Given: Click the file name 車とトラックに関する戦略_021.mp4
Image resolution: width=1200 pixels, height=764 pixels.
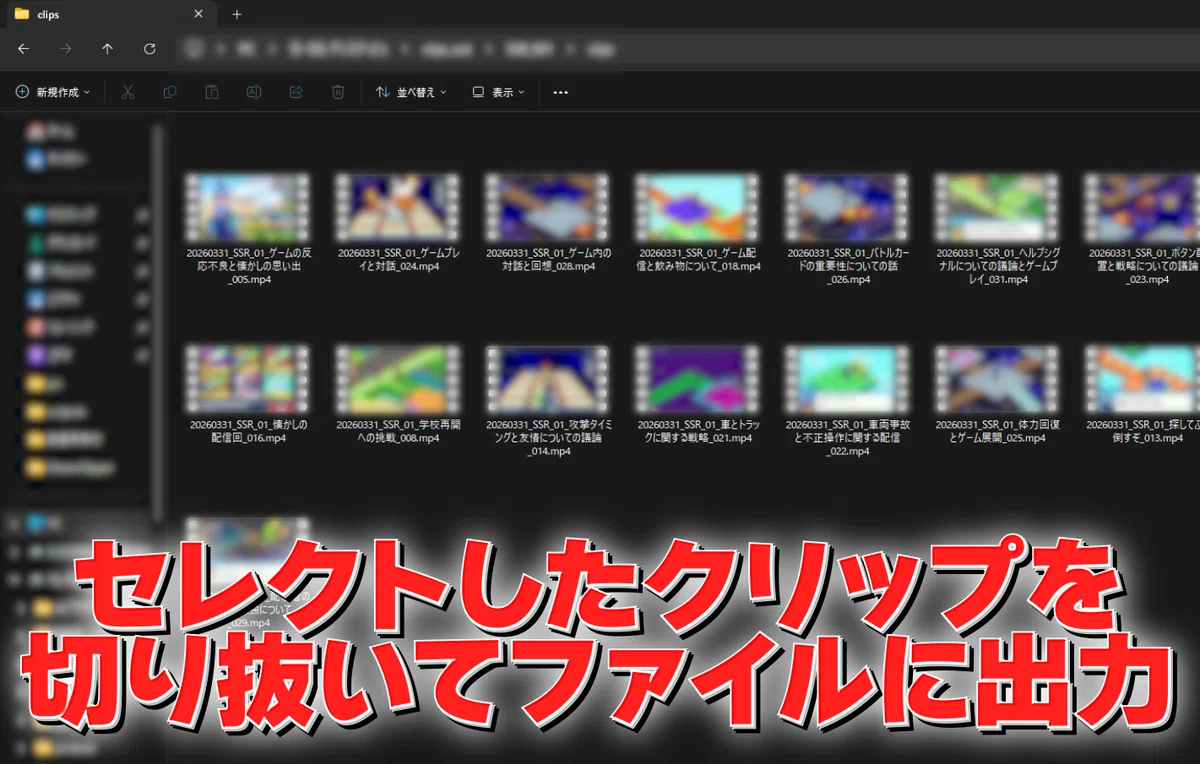Looking at the screenshot, I should tap(698, 432).
